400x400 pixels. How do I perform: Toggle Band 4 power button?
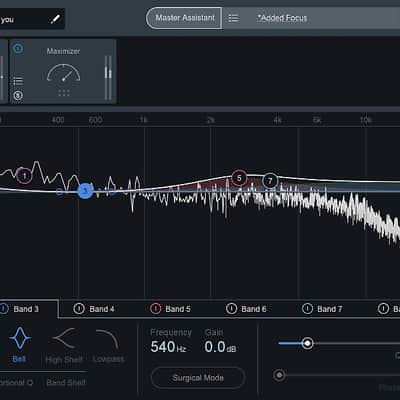point(79,309)
